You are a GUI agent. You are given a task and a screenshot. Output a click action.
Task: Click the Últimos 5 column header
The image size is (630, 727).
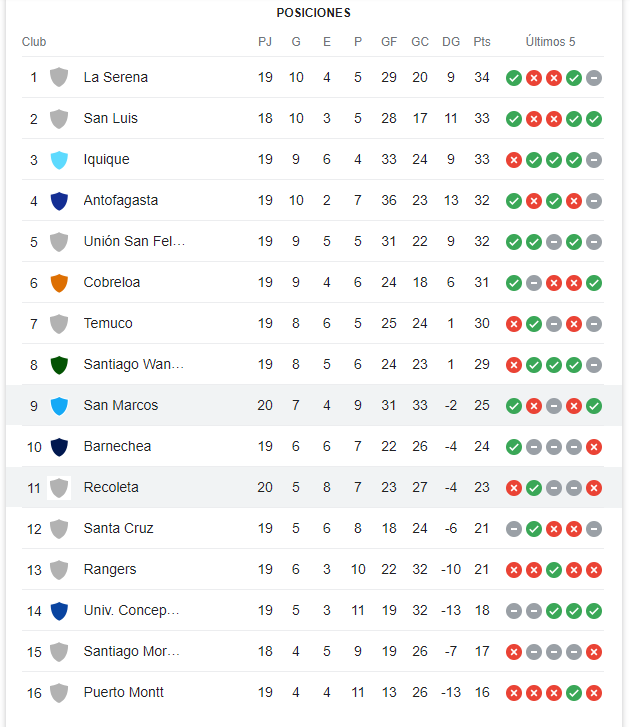pos(550,42)
